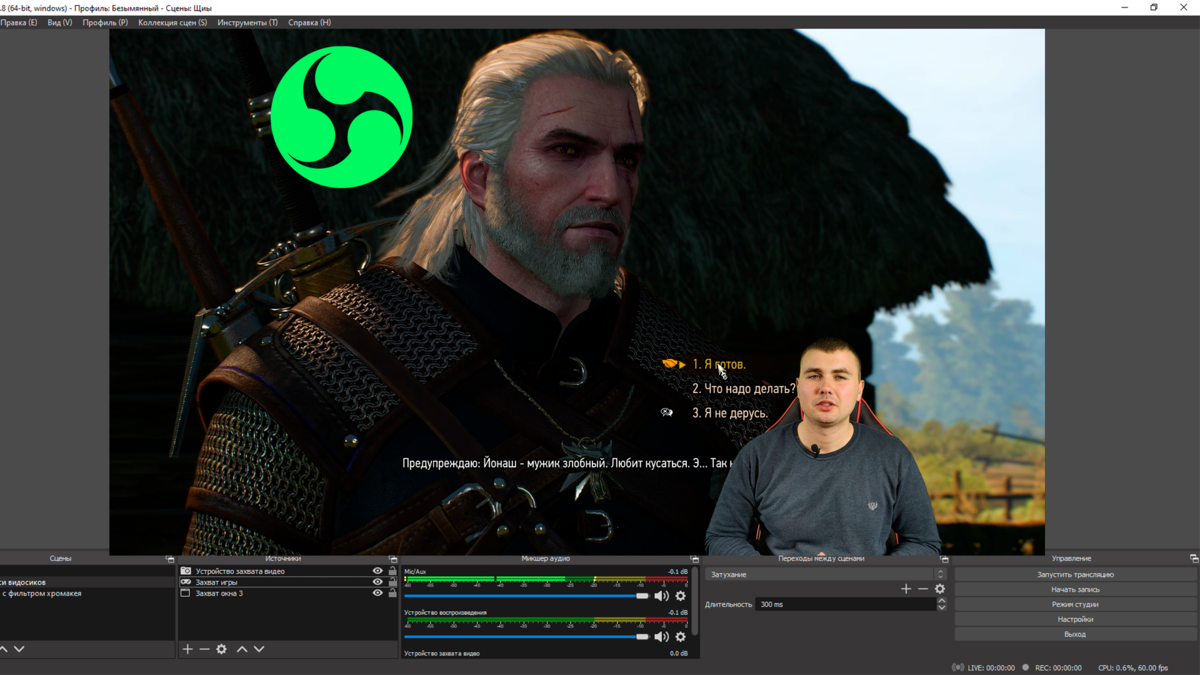Toggle lock on Захват окна 3
Screen dimensions: 1200x675
(392, 593)
